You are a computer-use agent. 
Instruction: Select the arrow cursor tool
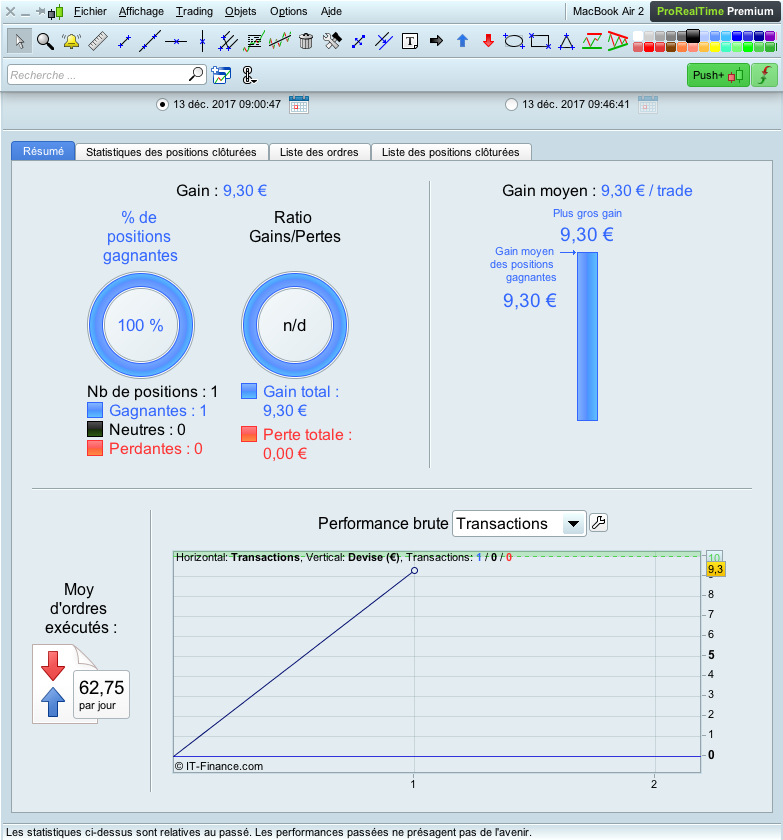pyautogui.click(x=20, y=41)
